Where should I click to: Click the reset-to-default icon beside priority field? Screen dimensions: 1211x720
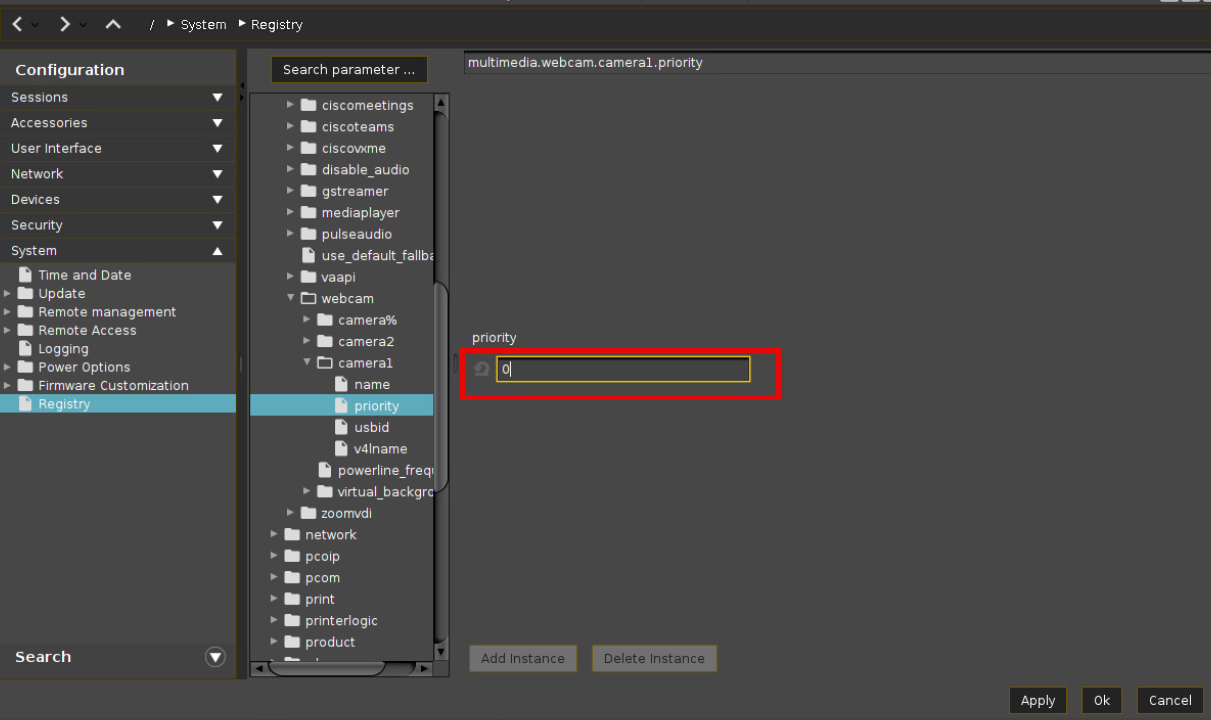click(x=482, y=369)
